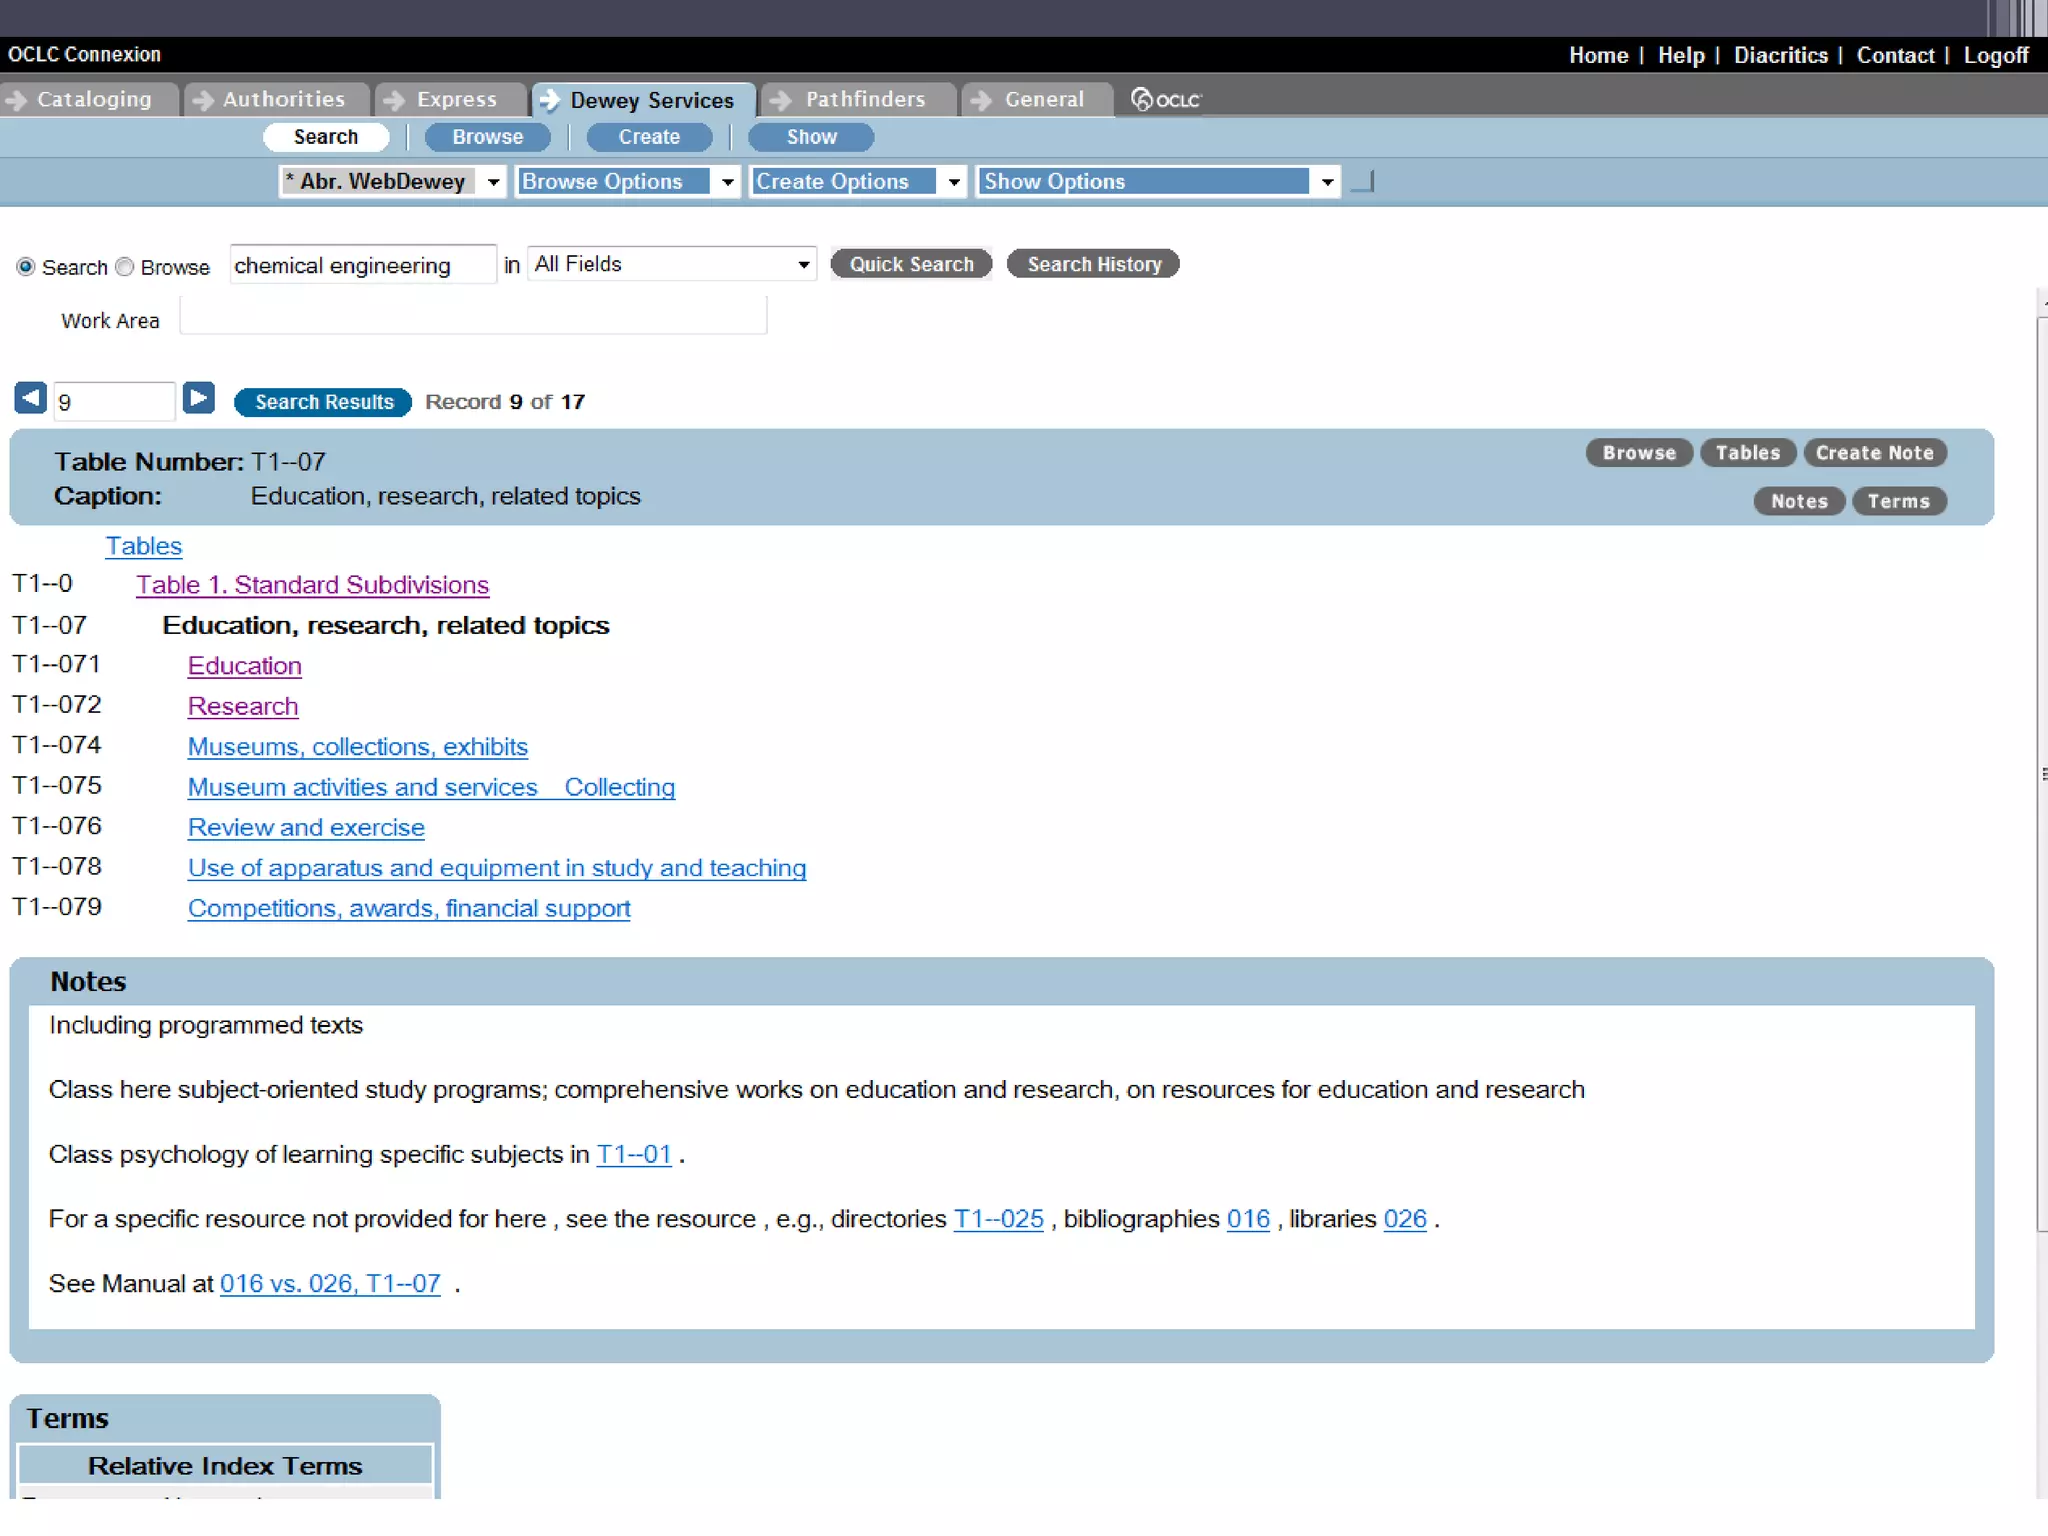Open the Create submenu item

tap(648, 137)
